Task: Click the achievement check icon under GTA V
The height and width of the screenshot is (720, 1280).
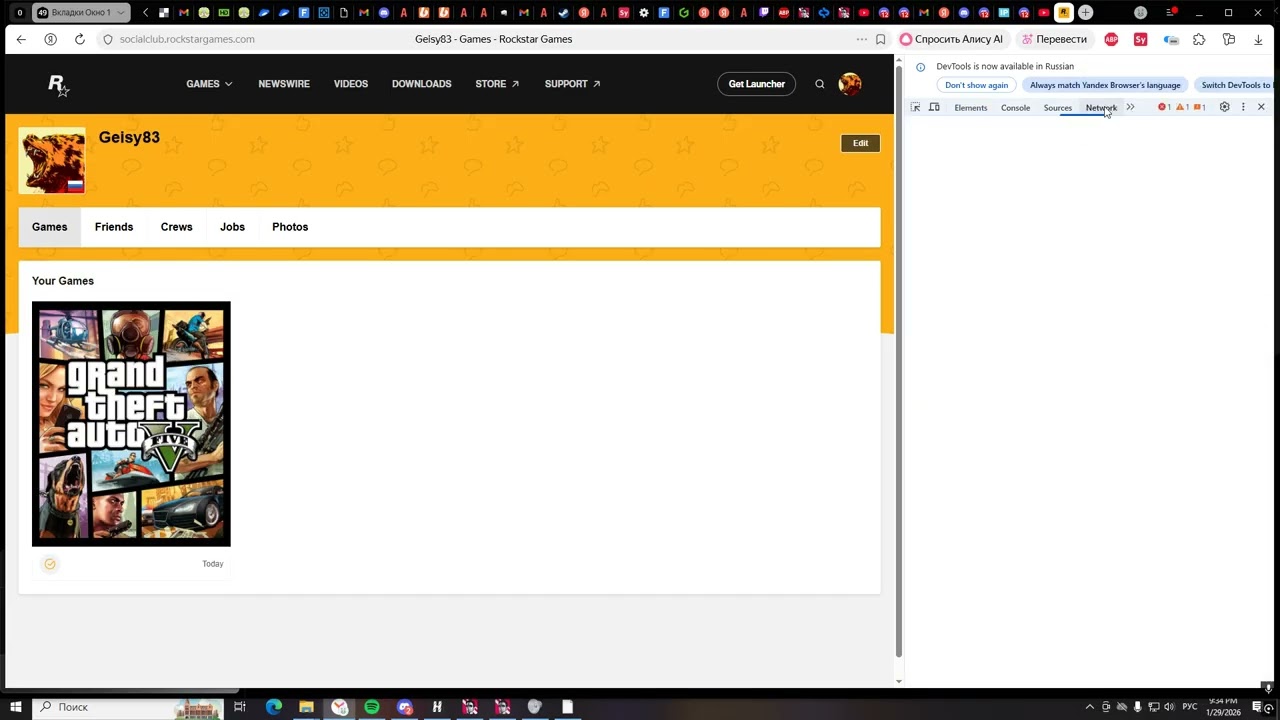Action: point(50,564)
